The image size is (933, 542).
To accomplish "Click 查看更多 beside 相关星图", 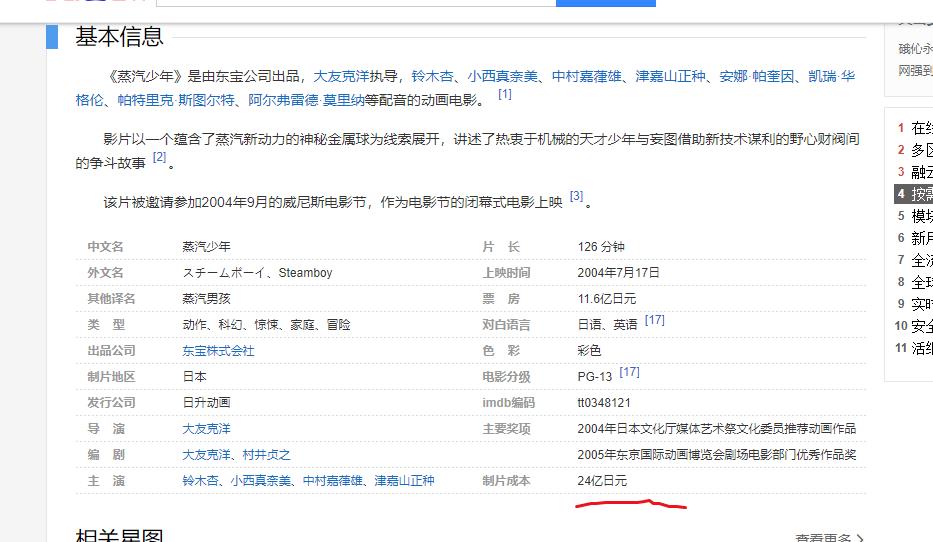I will [x=829, y=537].
